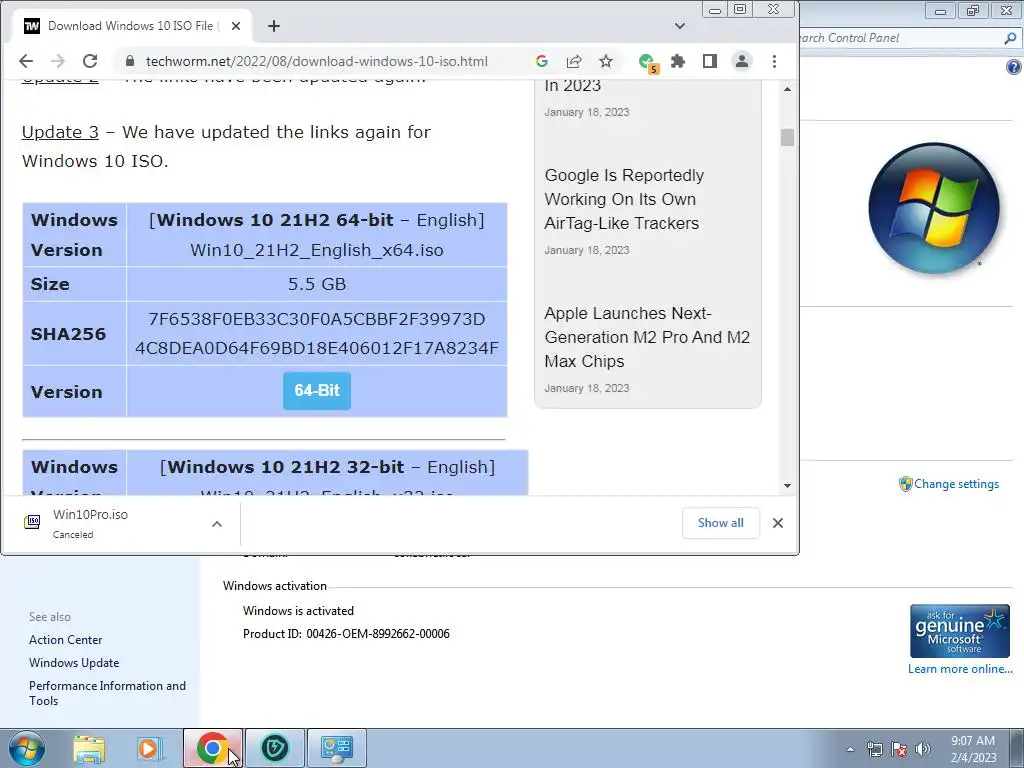
Task: Select the Download Windows 10 ISO File tab
Action: (x=134, y=26)
